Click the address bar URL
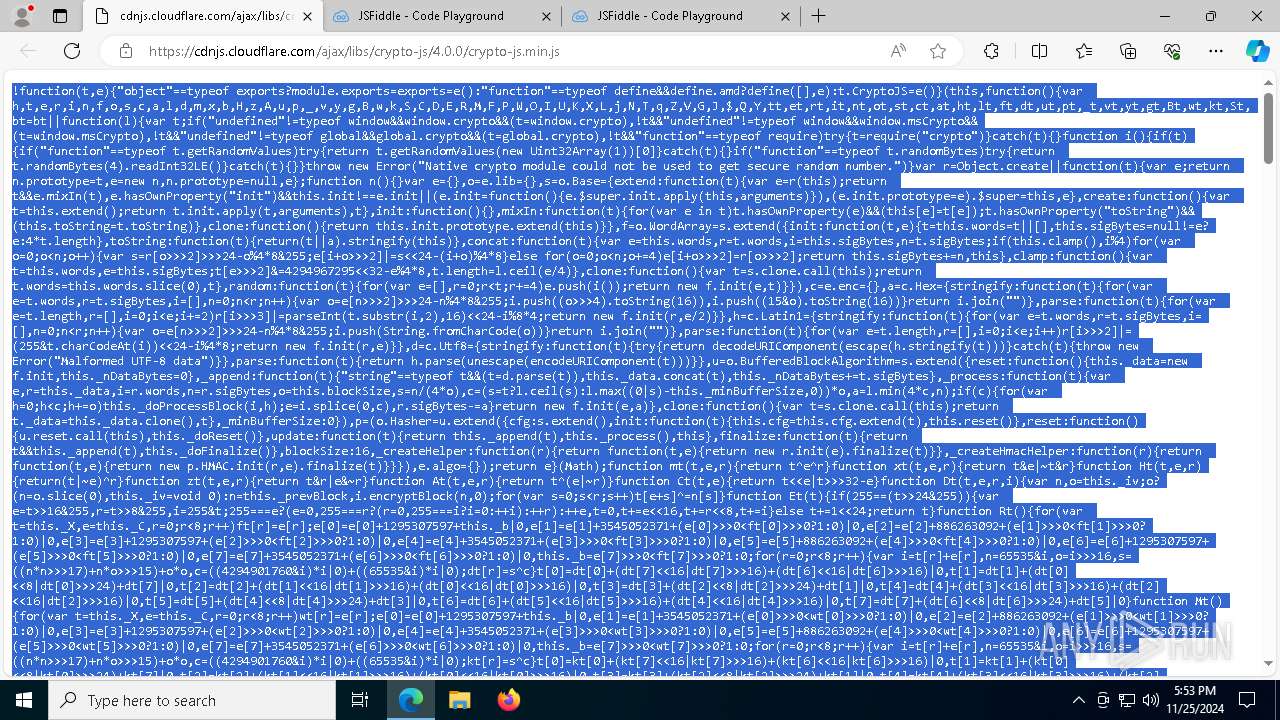The image size is (1280, 720). coord(354,51)
